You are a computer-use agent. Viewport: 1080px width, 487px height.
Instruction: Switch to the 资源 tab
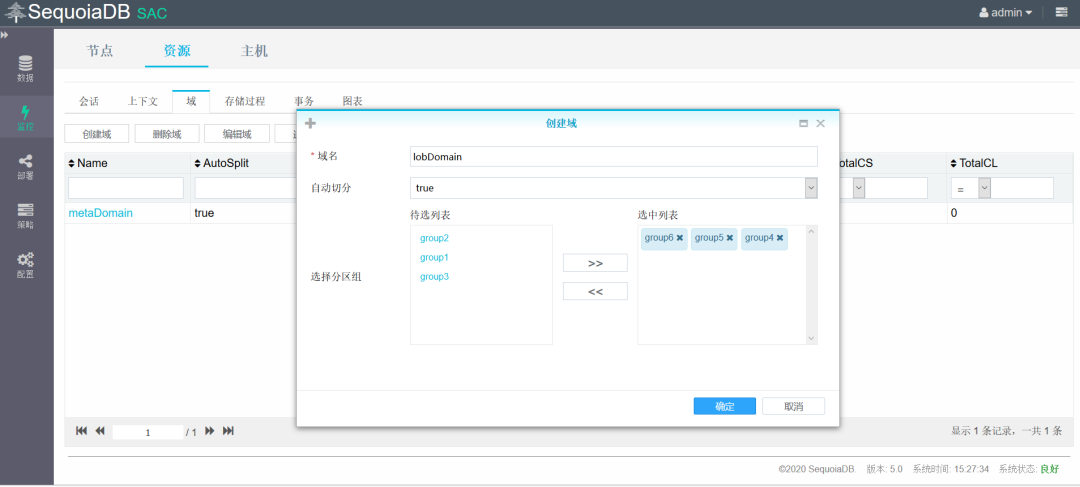(177, 51)
